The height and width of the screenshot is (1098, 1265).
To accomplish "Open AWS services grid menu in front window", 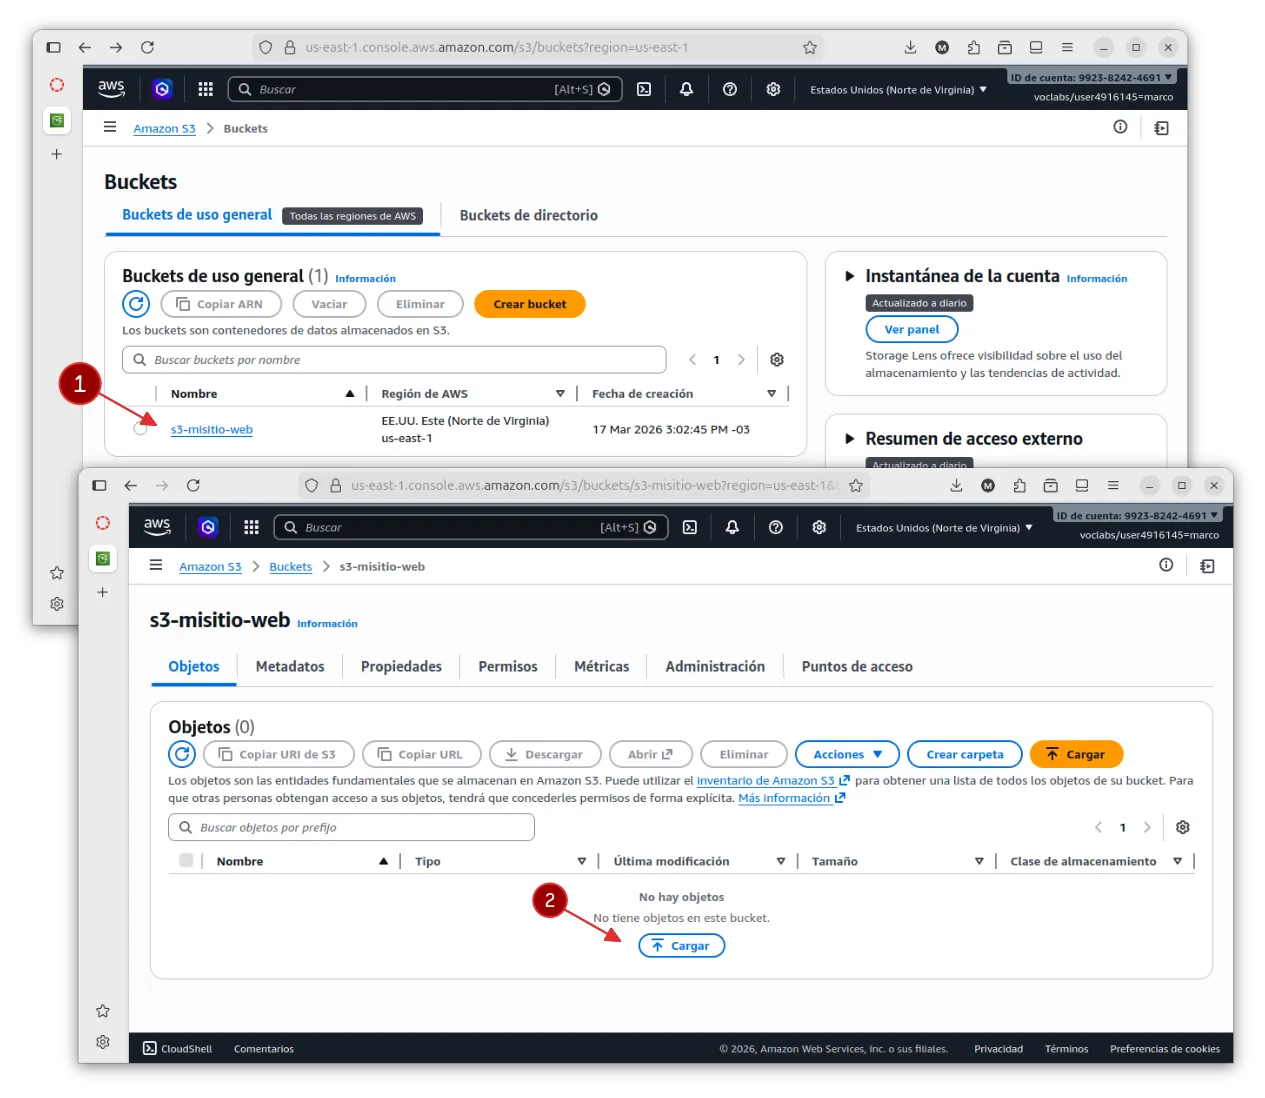I will [x=251, y=527].
